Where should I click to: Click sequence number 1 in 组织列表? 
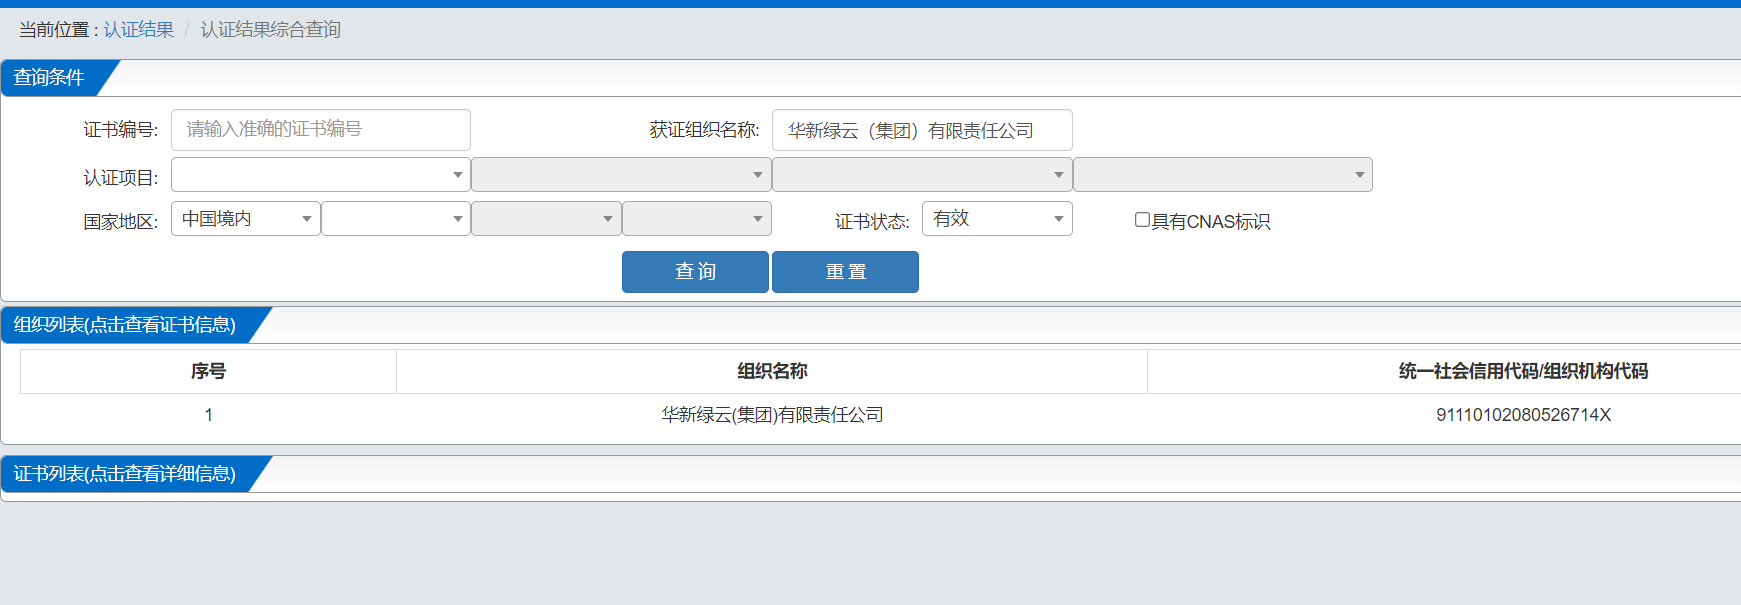pyautogui.click(x=208, y=415)
